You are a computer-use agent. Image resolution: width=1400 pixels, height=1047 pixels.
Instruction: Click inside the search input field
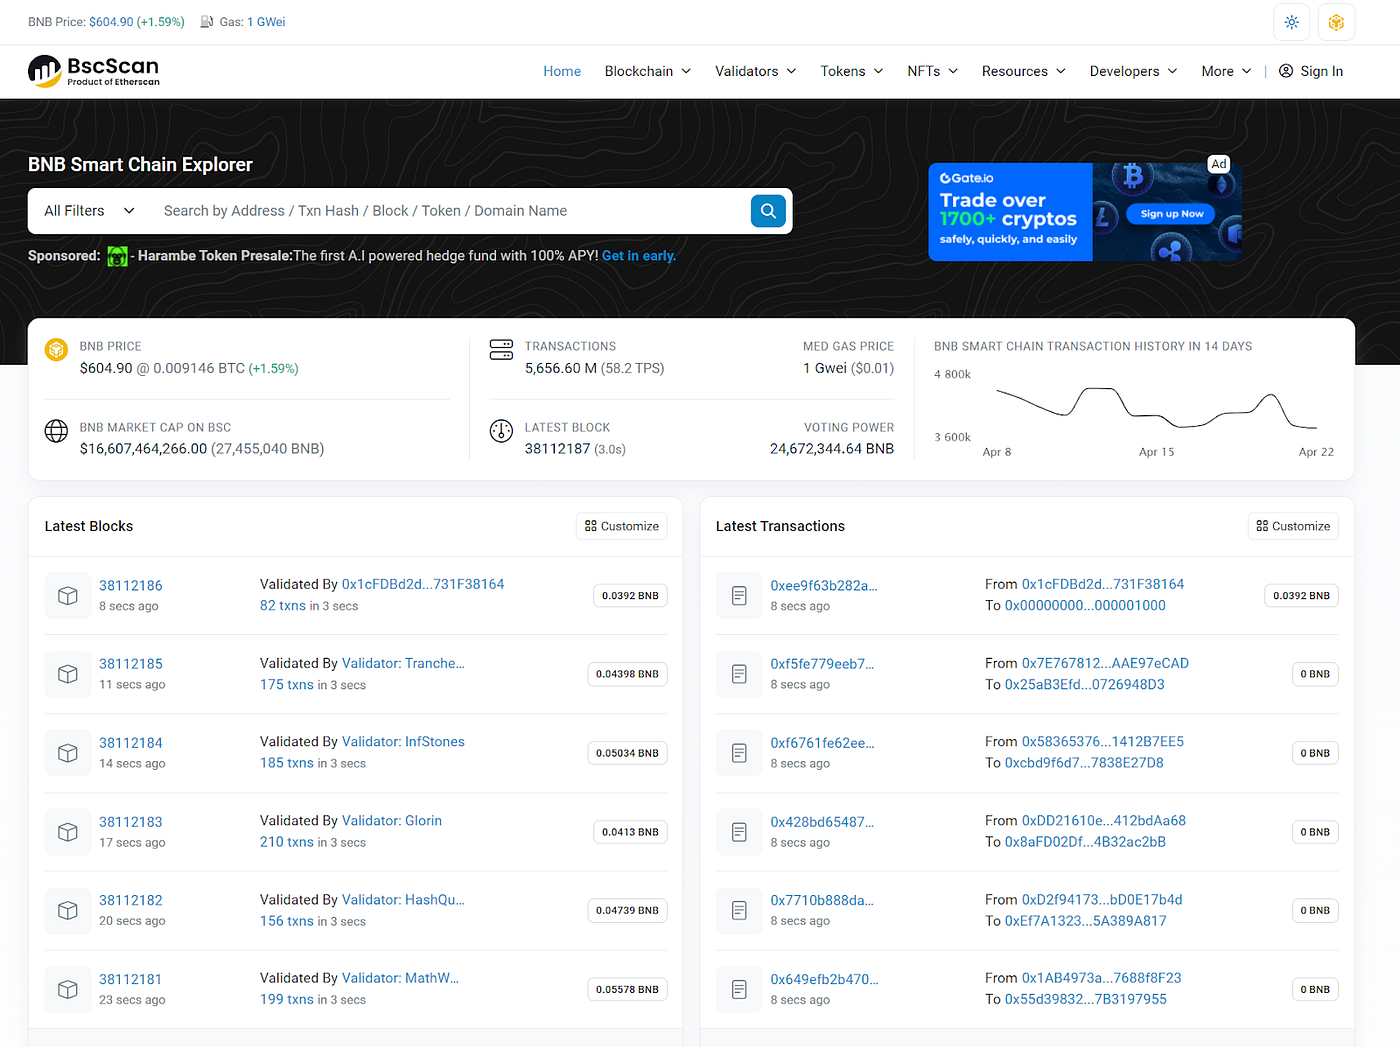[400, 211]
